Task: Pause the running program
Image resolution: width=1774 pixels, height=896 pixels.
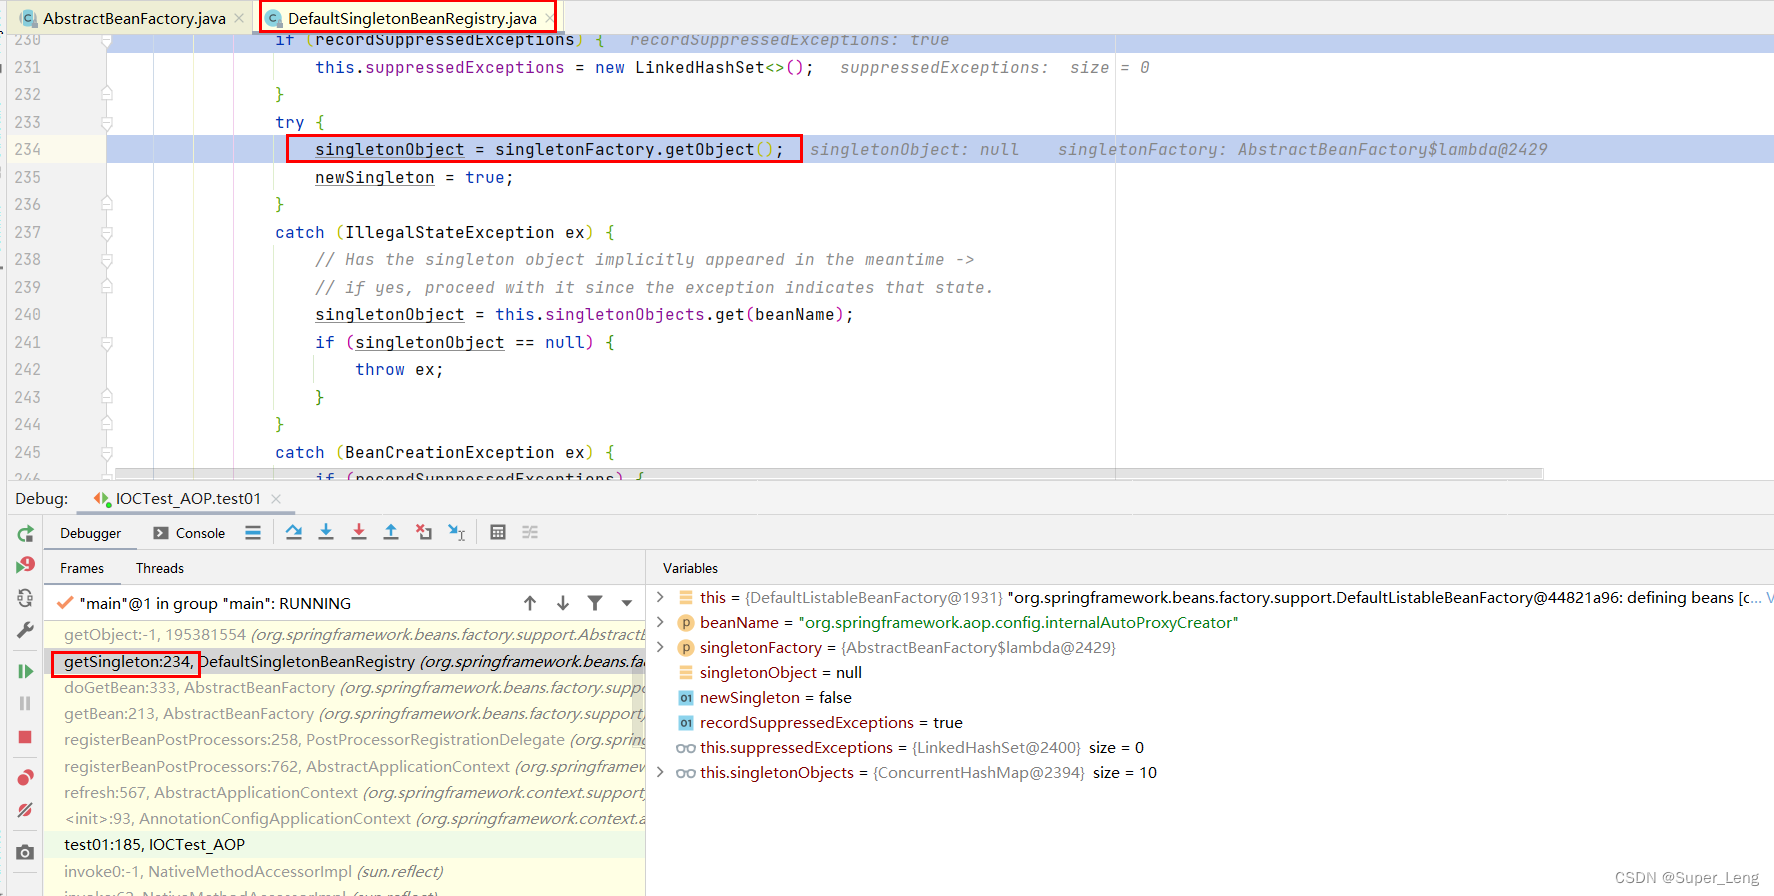Action: (26, 703)
